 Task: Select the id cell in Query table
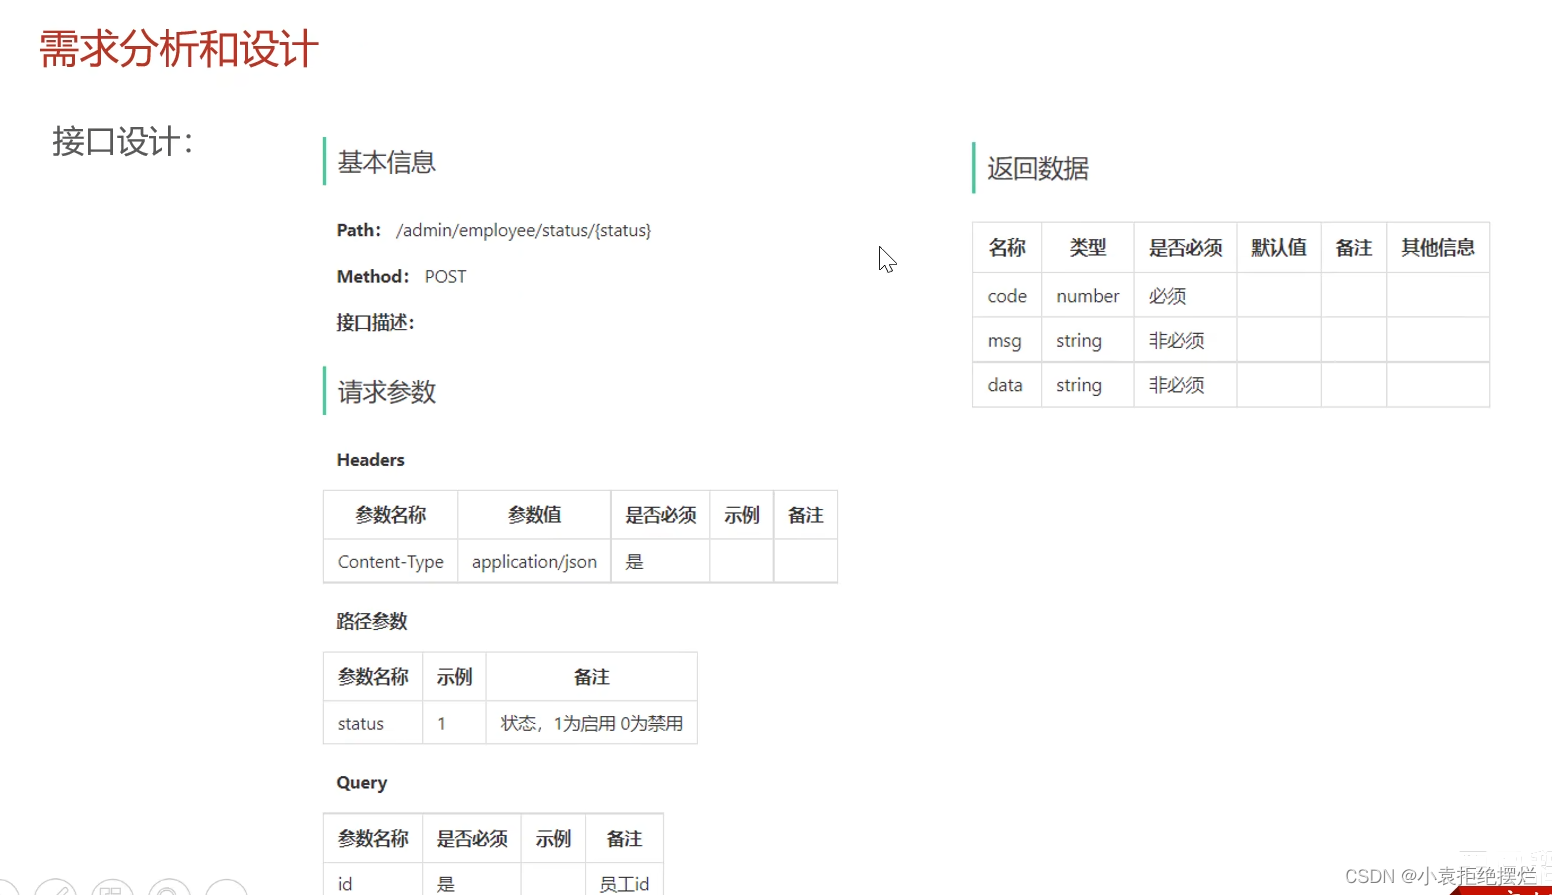[344, 884]
